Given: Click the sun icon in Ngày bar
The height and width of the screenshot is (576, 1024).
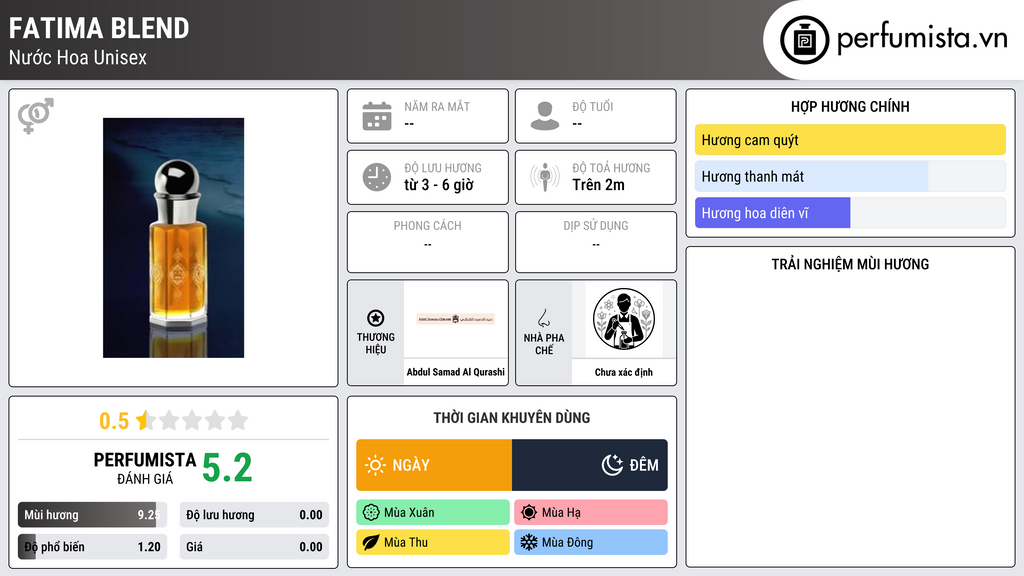Looking at the screenshot, I should tap(375, 465).
